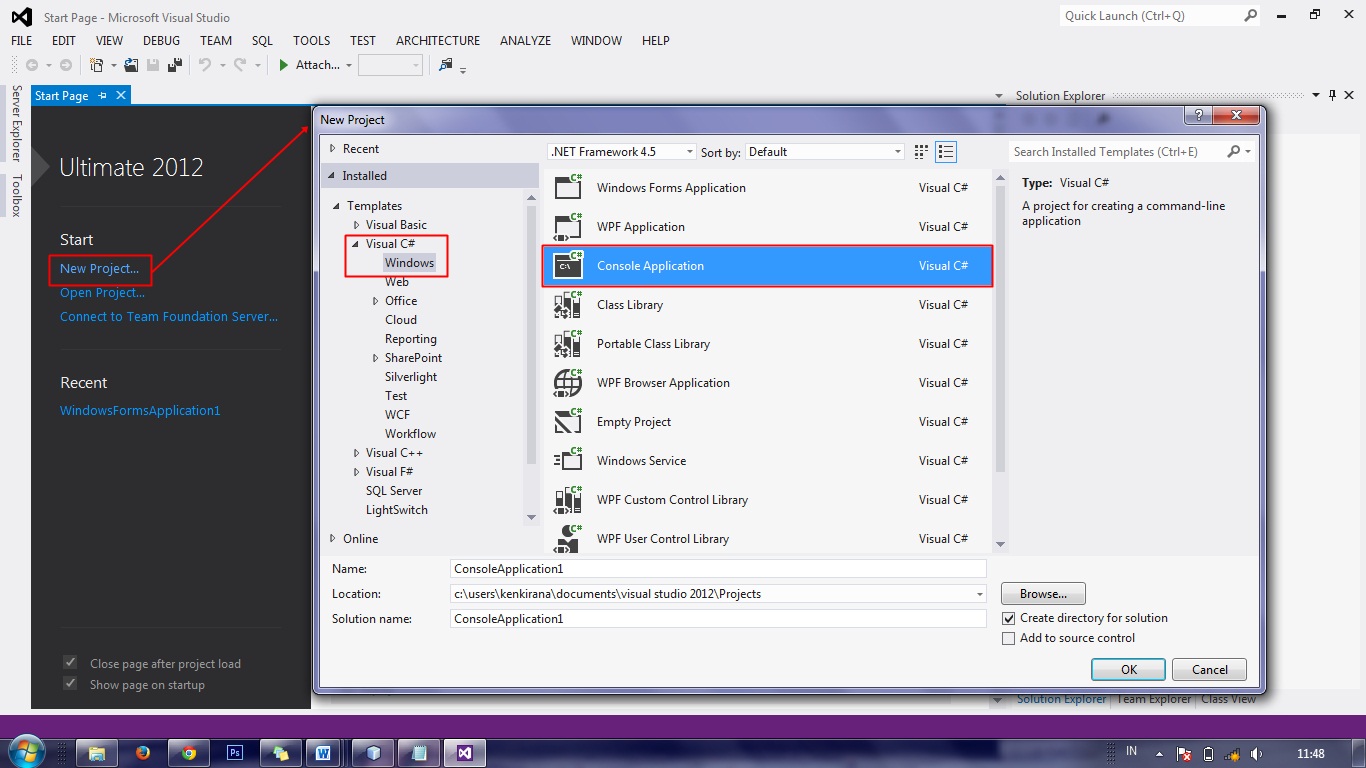The image size is (1366, 768).
Task: Close the Start Page tab
Action: 121,96
